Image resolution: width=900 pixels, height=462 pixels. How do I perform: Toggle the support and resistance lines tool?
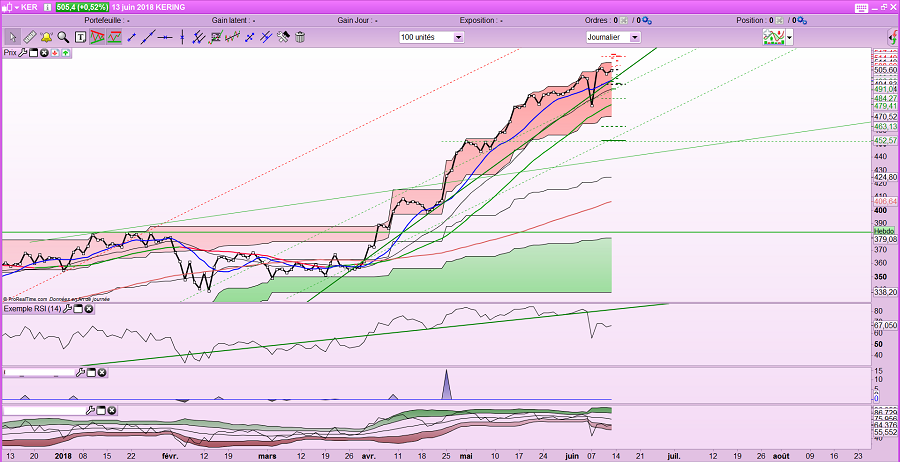coord(114,37)
